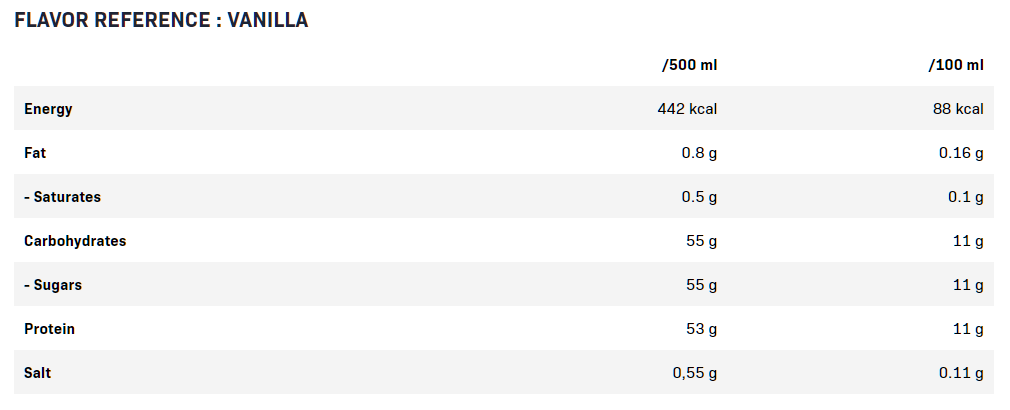
Task: Click the 53 g protein value
Action: pyautogui.click(x=701, y=329)
